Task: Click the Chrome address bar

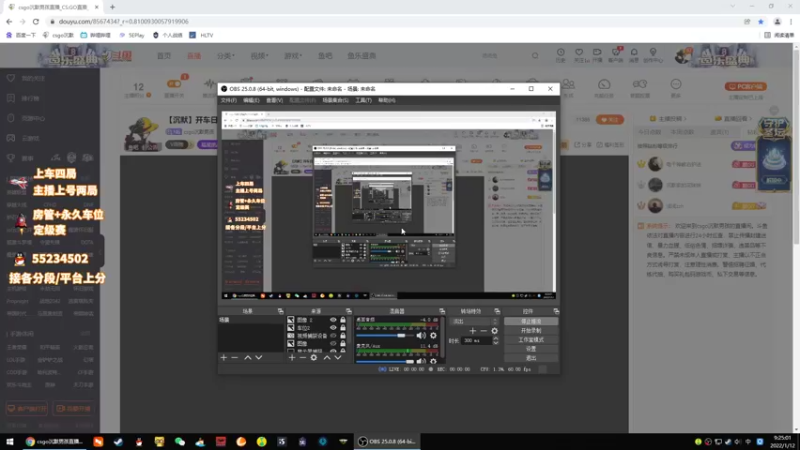Action: coord(393,21)
